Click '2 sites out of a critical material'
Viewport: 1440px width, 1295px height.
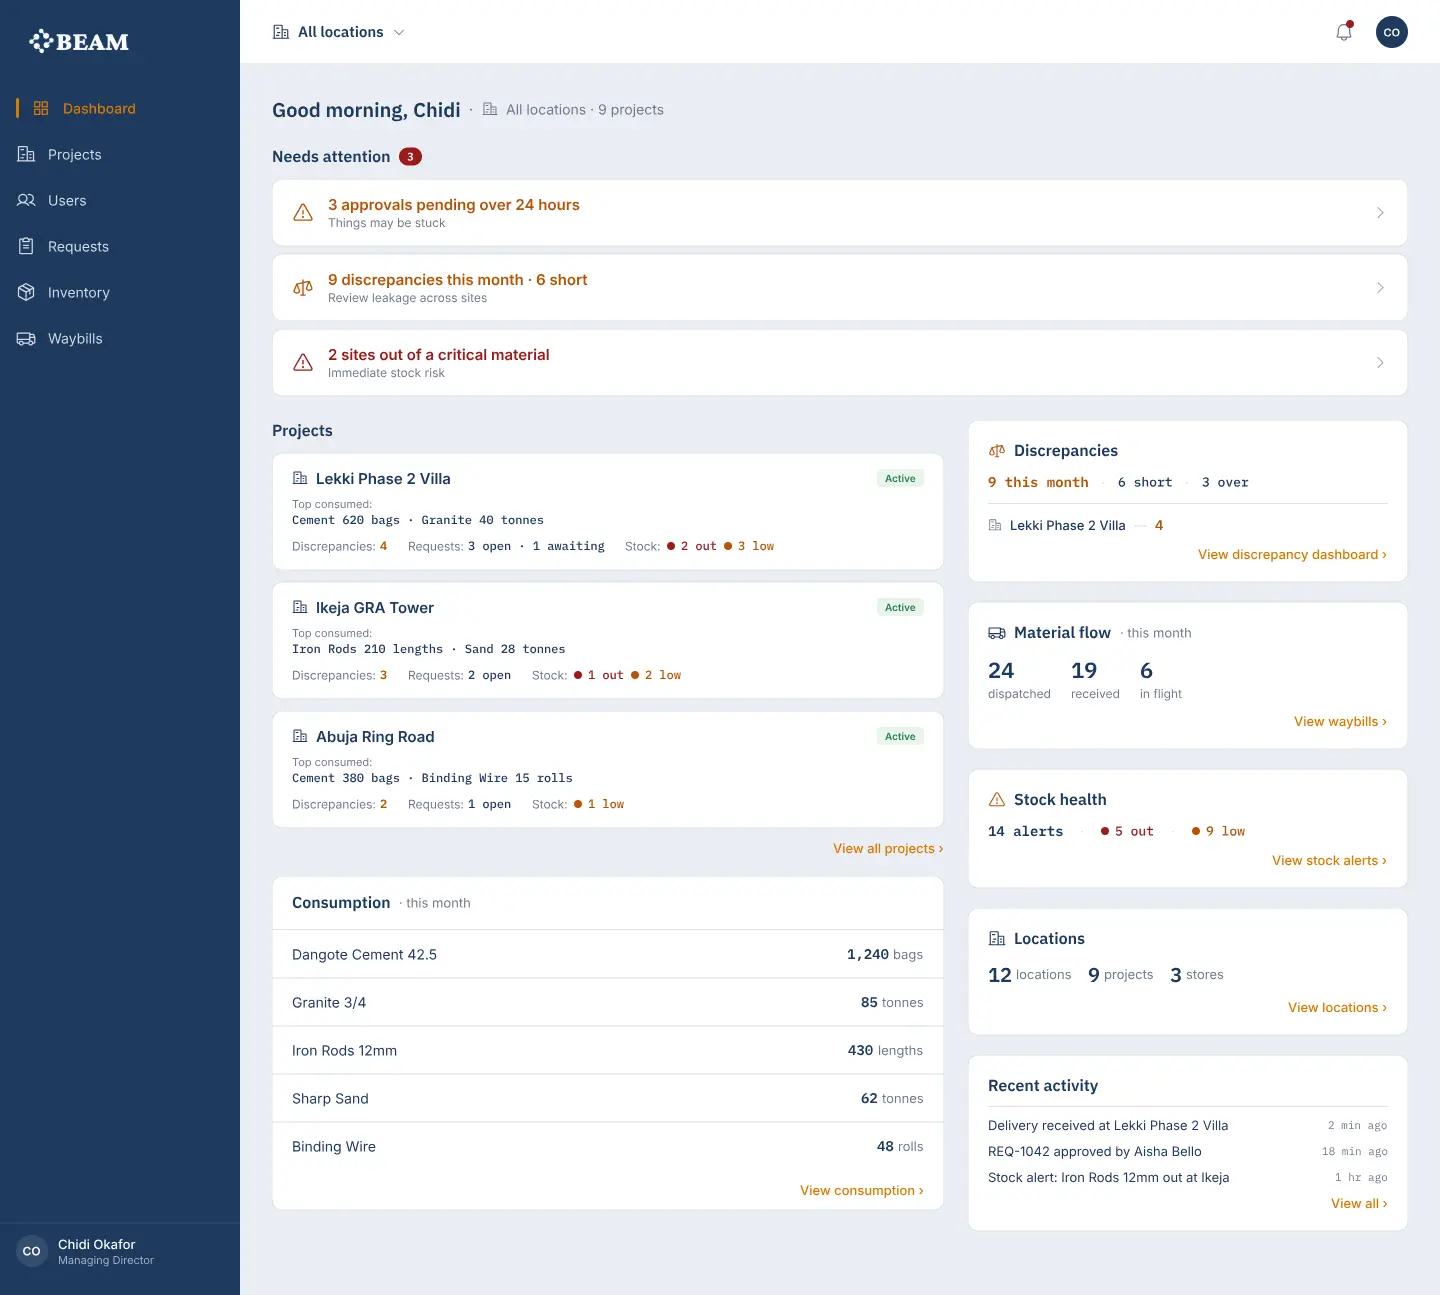pos(439,354)
